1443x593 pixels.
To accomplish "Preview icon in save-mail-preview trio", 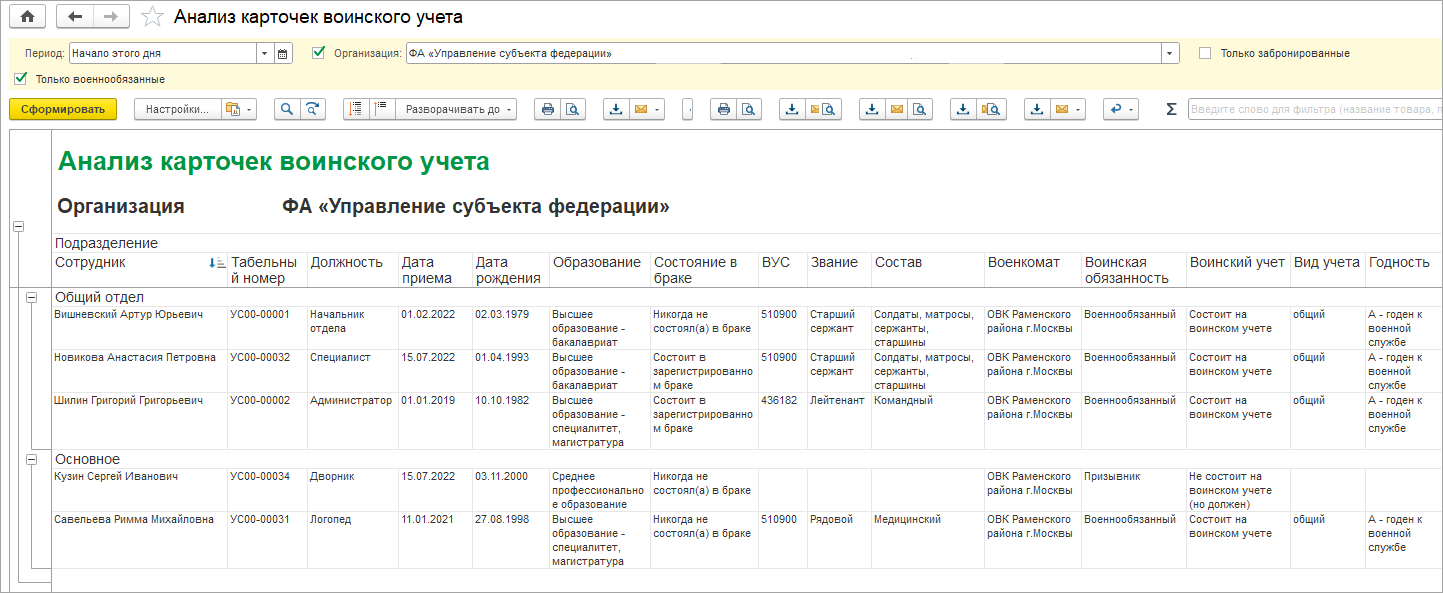I will tap(921, 109).
